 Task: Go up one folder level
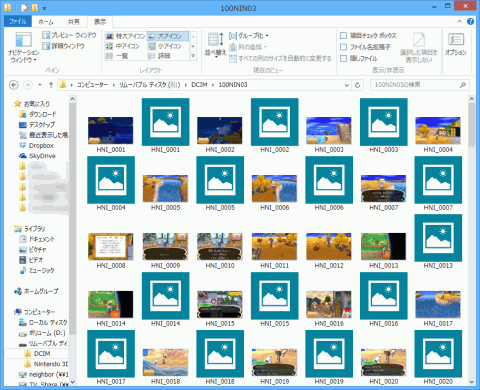(x=51, y=85)
